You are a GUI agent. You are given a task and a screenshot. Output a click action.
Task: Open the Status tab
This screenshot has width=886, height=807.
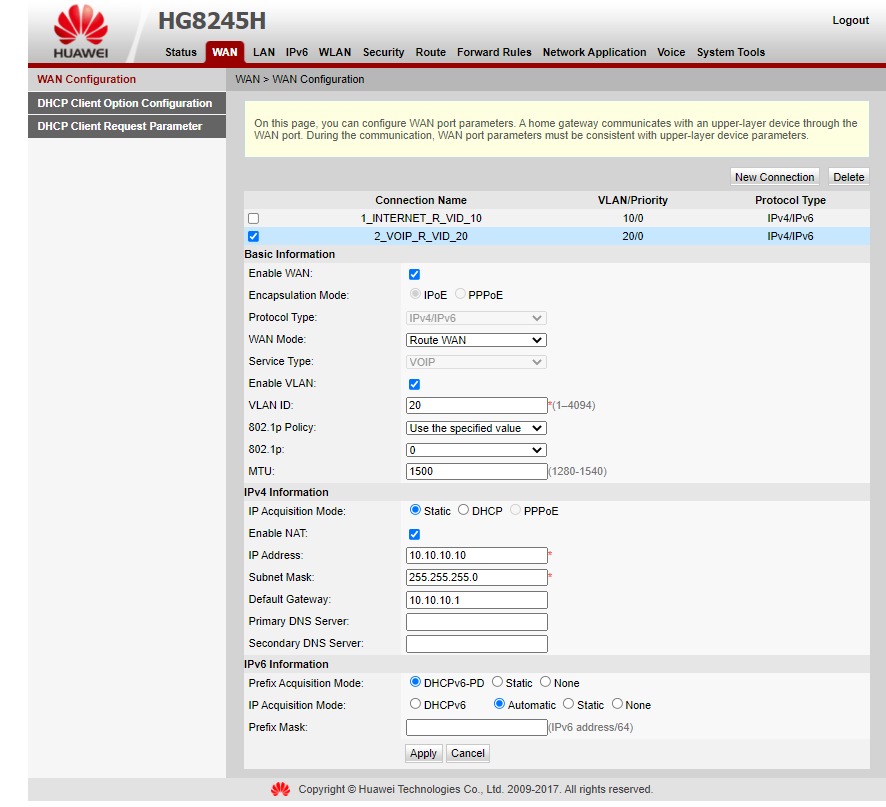181,52
